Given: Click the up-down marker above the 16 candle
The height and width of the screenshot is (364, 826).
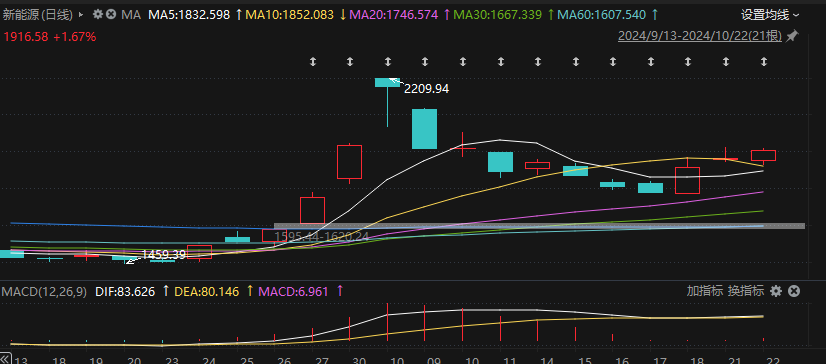Looking at the screenshot, I should 613,62.
